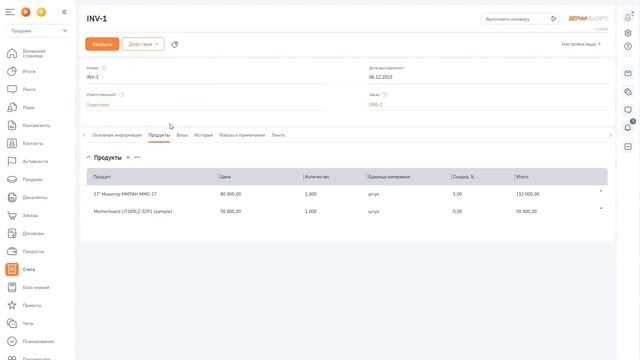This screenshot has width=640, height=360.
Task: Click info icon next to Ответственный label
Action: pyautogui.click(x=122, y=95)
